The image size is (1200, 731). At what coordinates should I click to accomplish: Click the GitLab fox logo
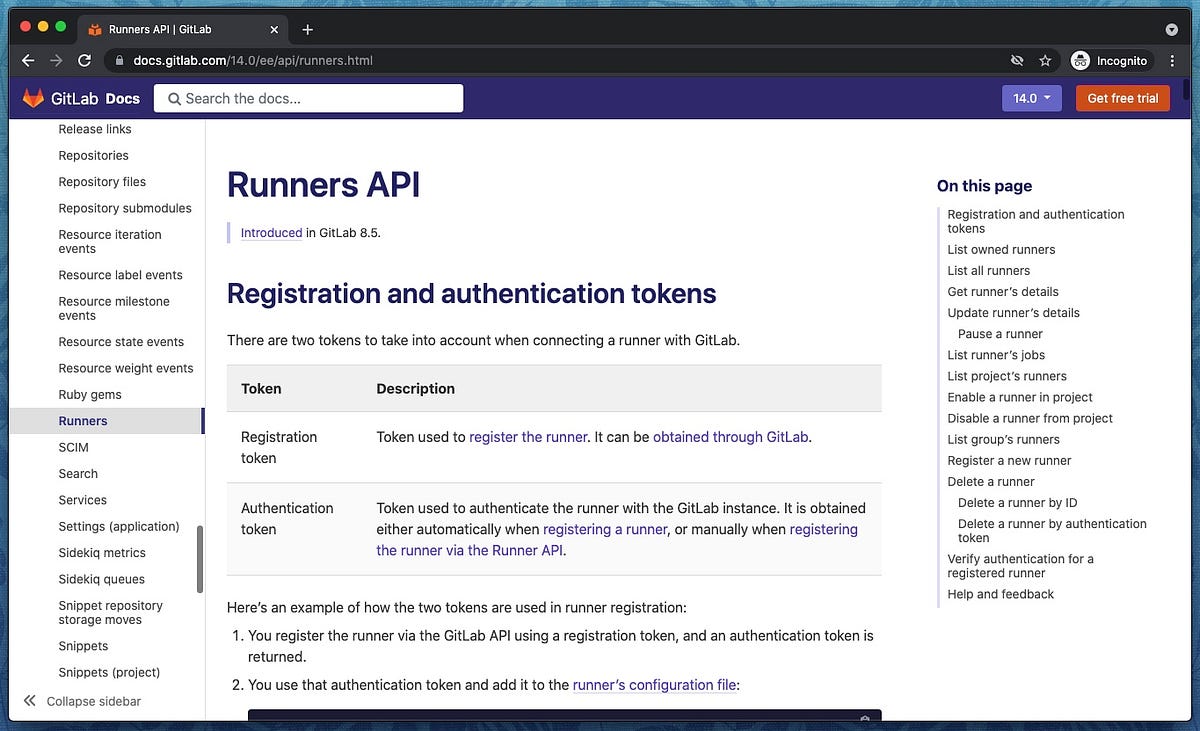pyautogui.click(x=33, y=98)
